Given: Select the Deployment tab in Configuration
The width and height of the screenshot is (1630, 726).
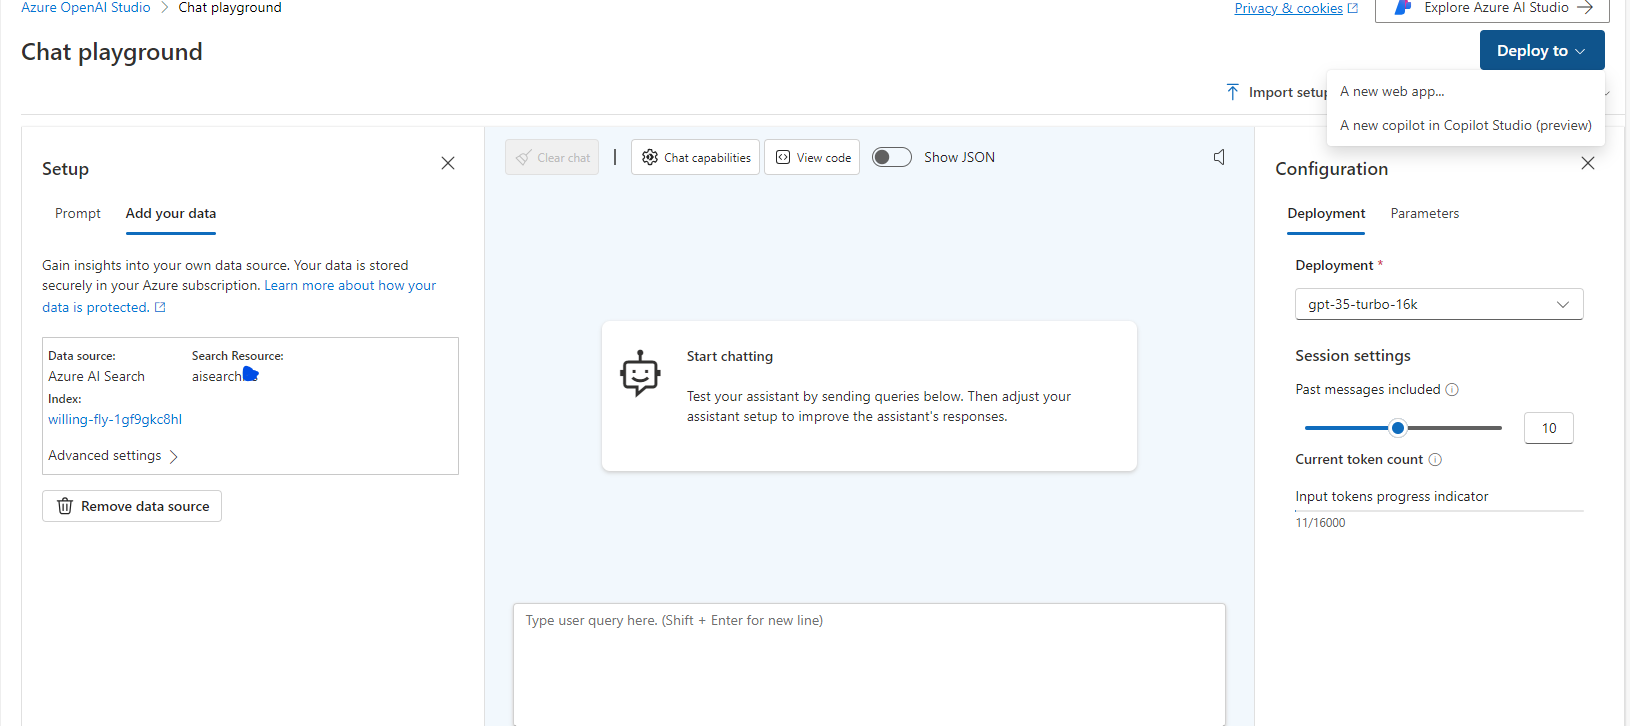Looking at the screenshot, I should [x=1326, y=213].
